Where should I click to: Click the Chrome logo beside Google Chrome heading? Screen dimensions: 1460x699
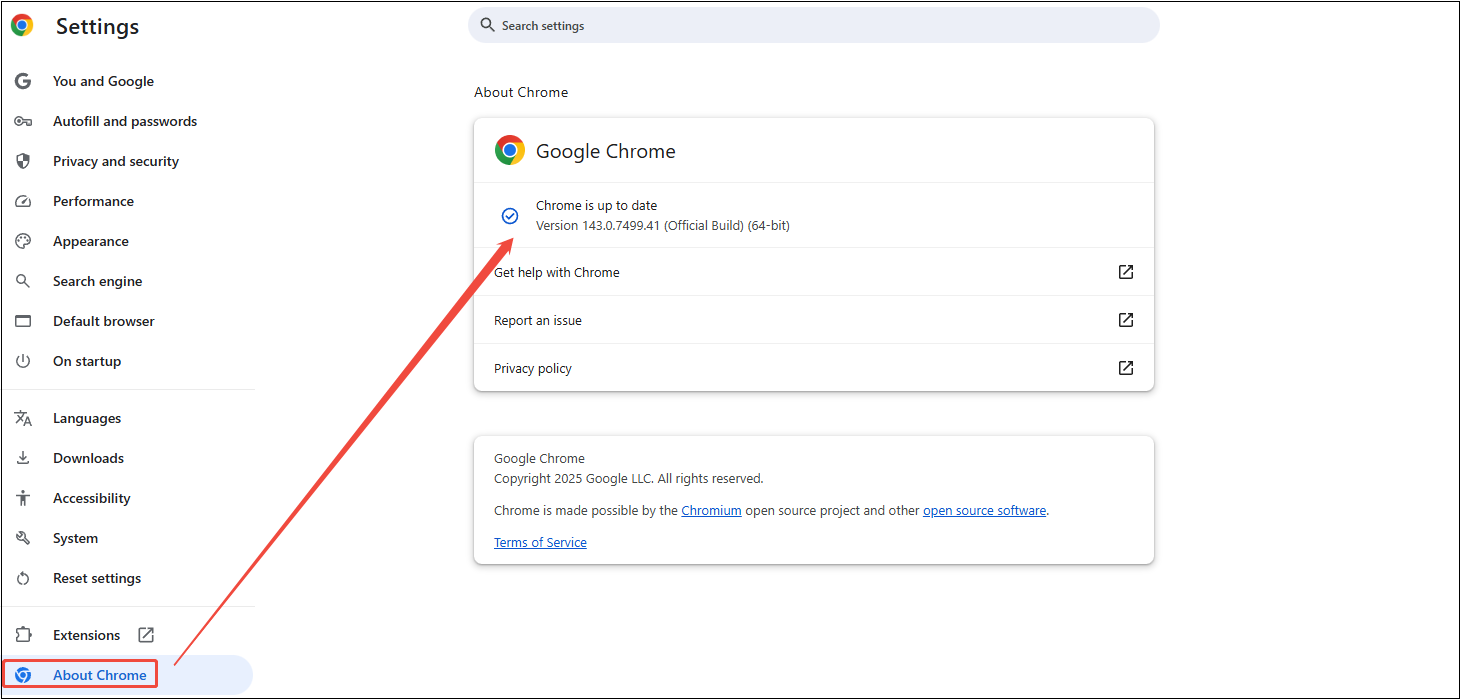(x=510, y=150)
